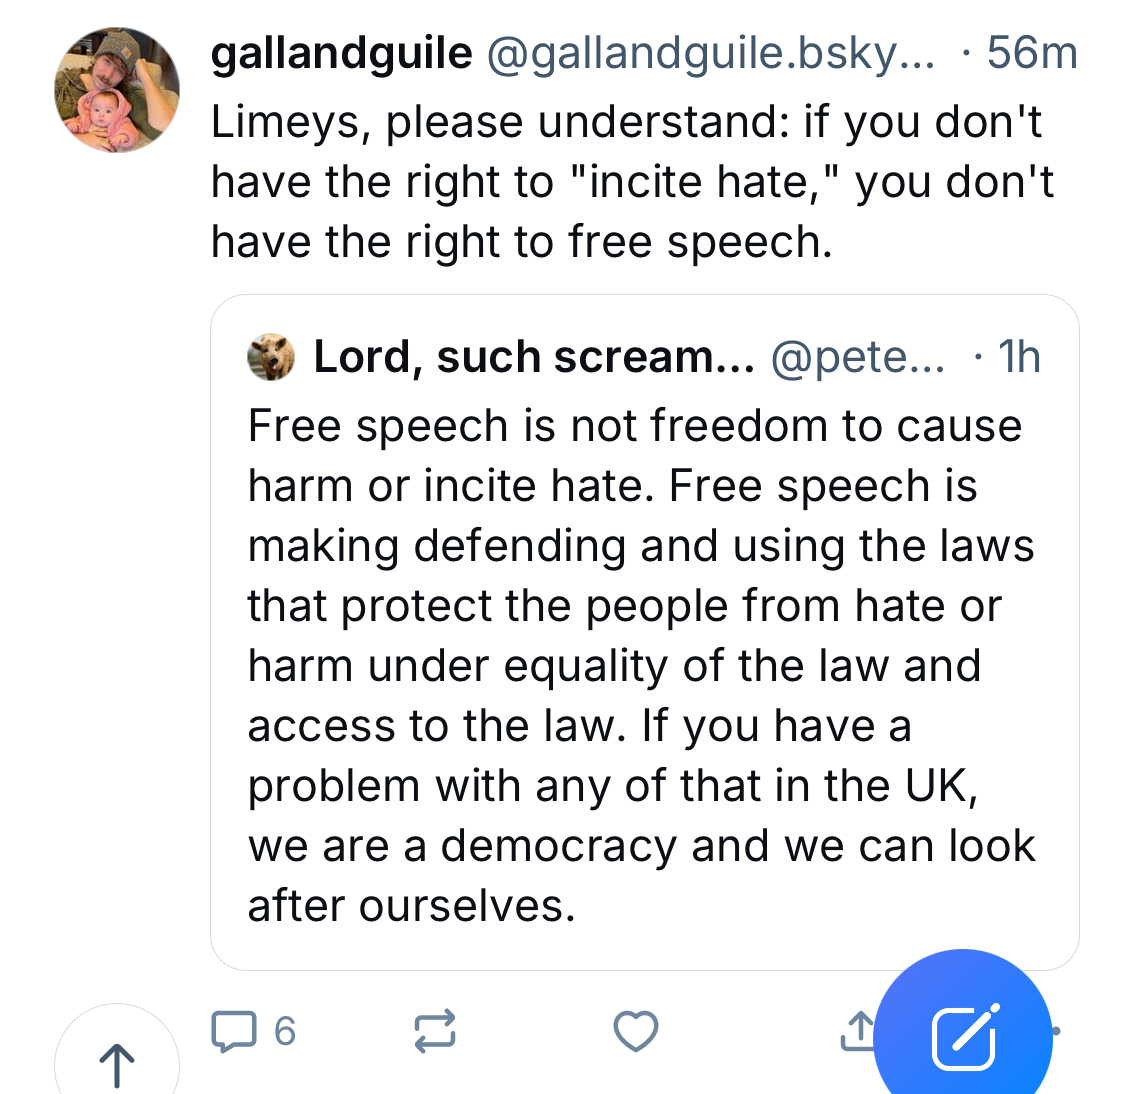
Task: Click the 56m timestamp on the post
Action: tap(1031, 53)
